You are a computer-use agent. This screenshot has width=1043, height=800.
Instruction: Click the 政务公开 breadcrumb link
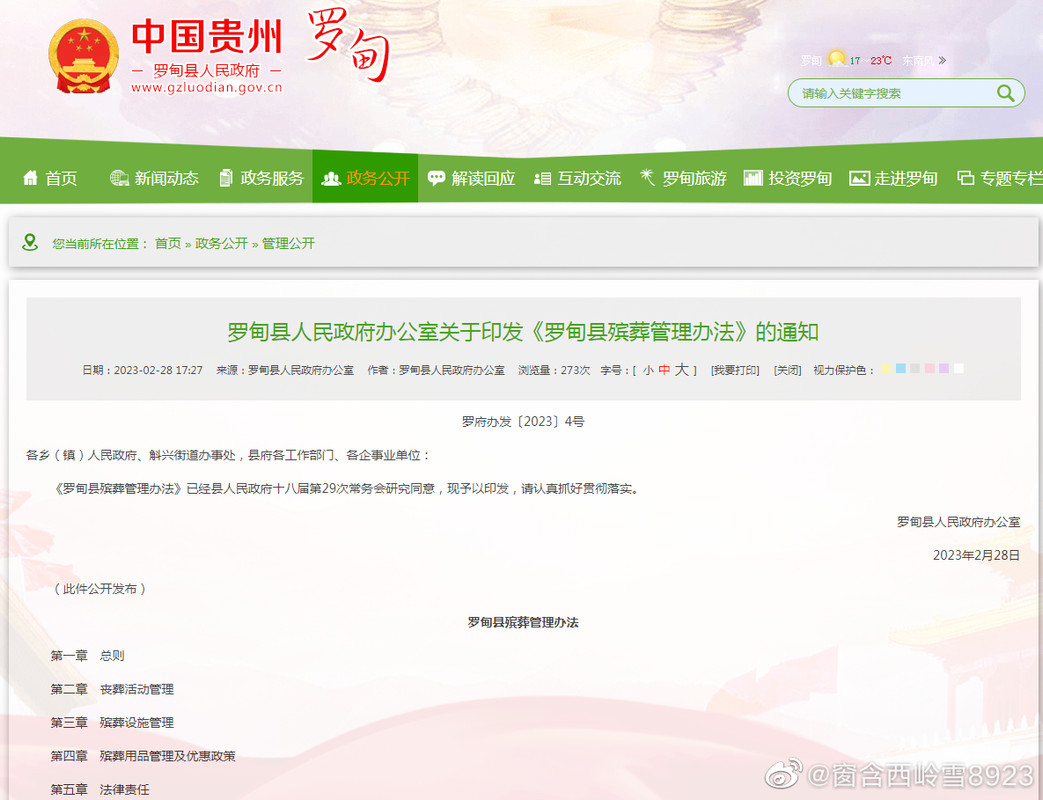[221, 243]
